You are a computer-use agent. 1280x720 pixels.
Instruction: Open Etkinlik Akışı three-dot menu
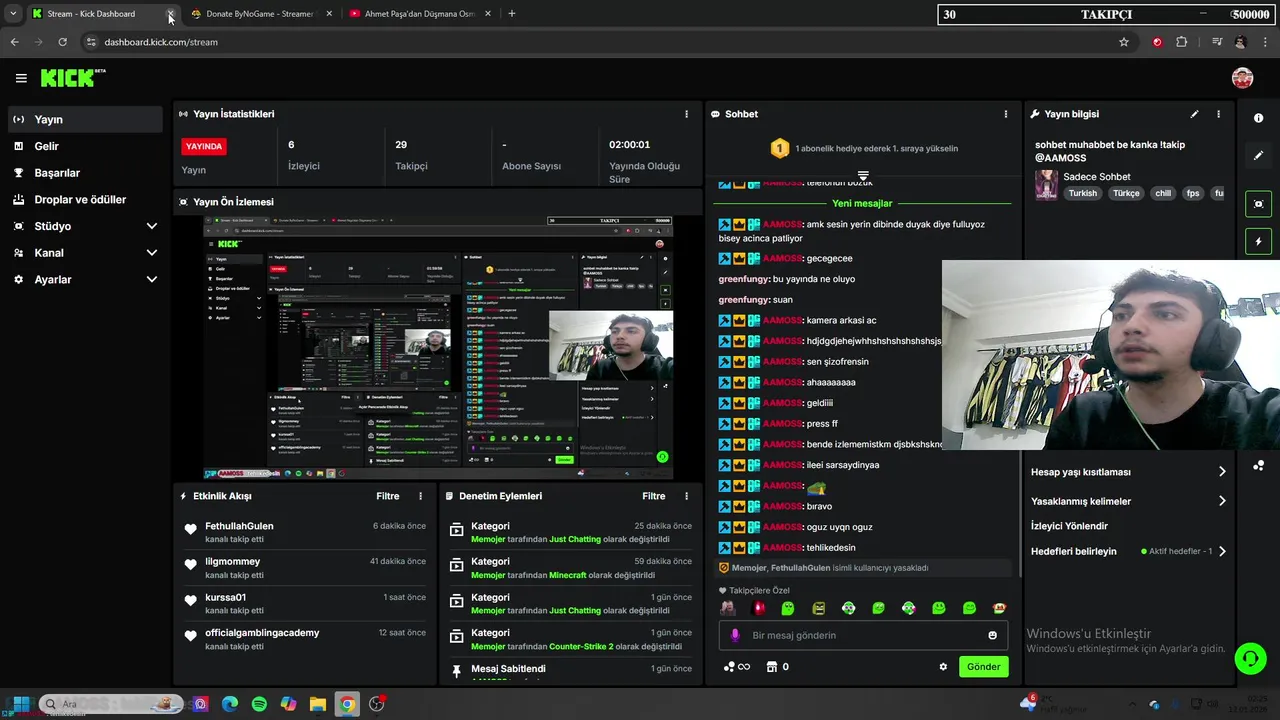pyautogui.click(x=420, y=496)
